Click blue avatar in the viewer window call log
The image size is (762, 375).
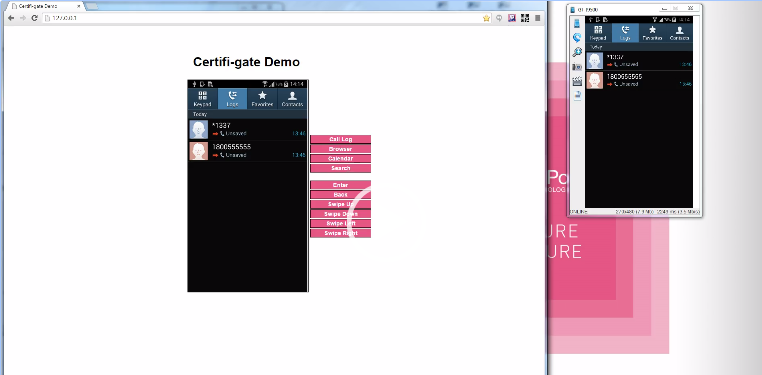[x=595, y=61]
